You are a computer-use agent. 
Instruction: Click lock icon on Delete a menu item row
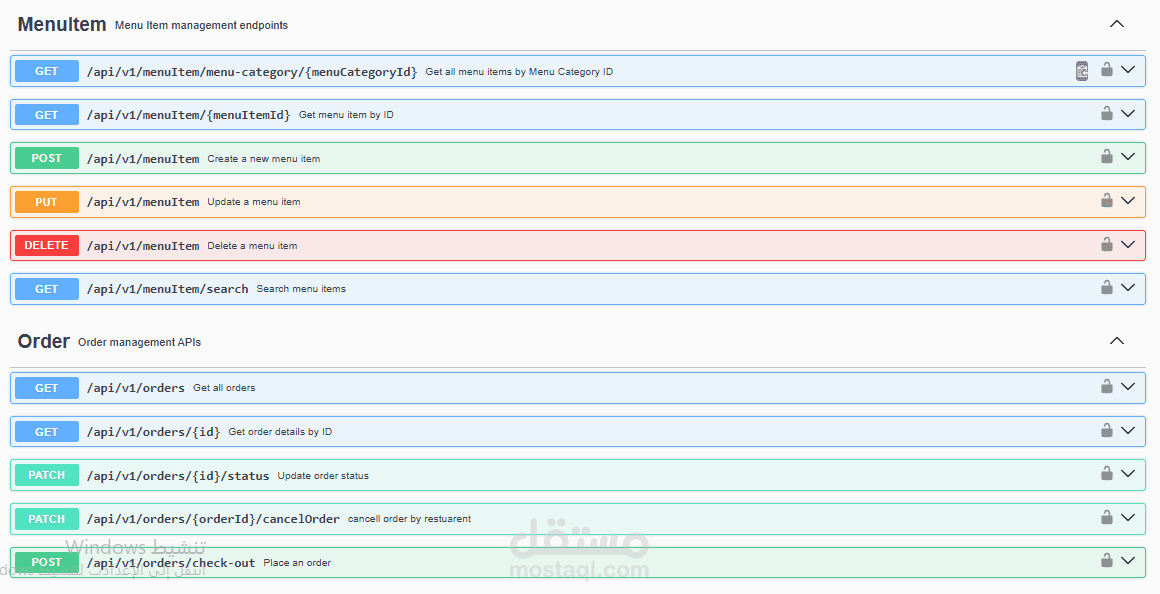pos(1107,243)
